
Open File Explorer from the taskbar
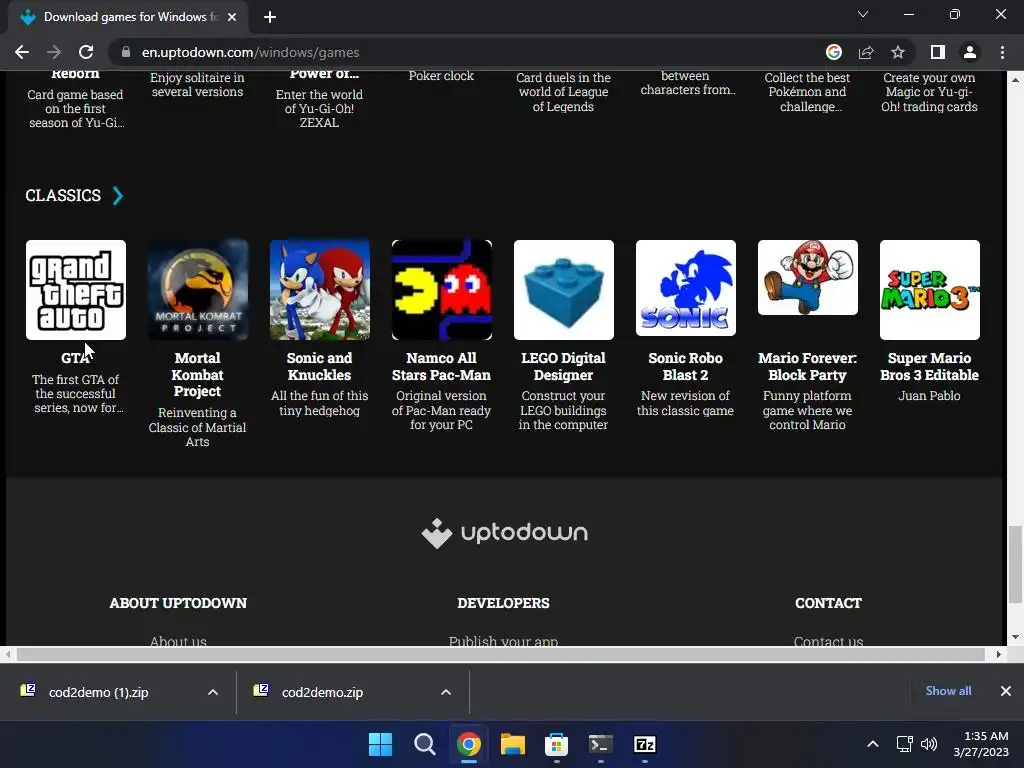pos(513,744)
